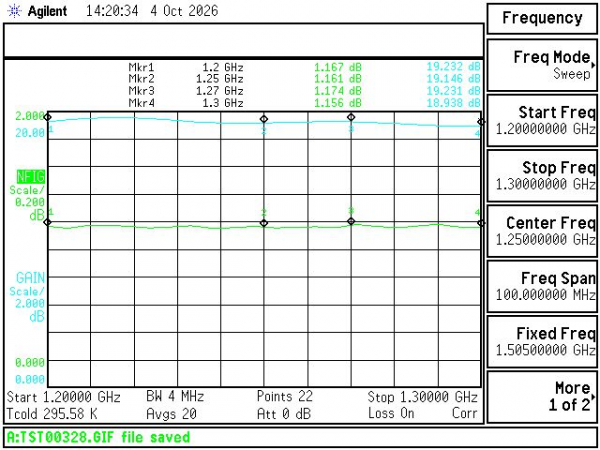Select the Frequency menu title
600x450 pixels.
[x=542, y=18]
